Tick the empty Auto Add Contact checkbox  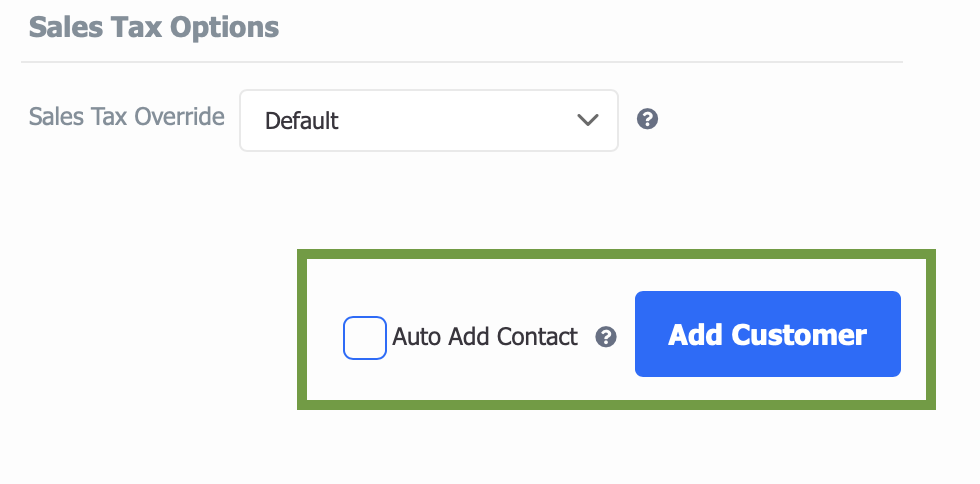pyautogui.click(x=364, y=338)
